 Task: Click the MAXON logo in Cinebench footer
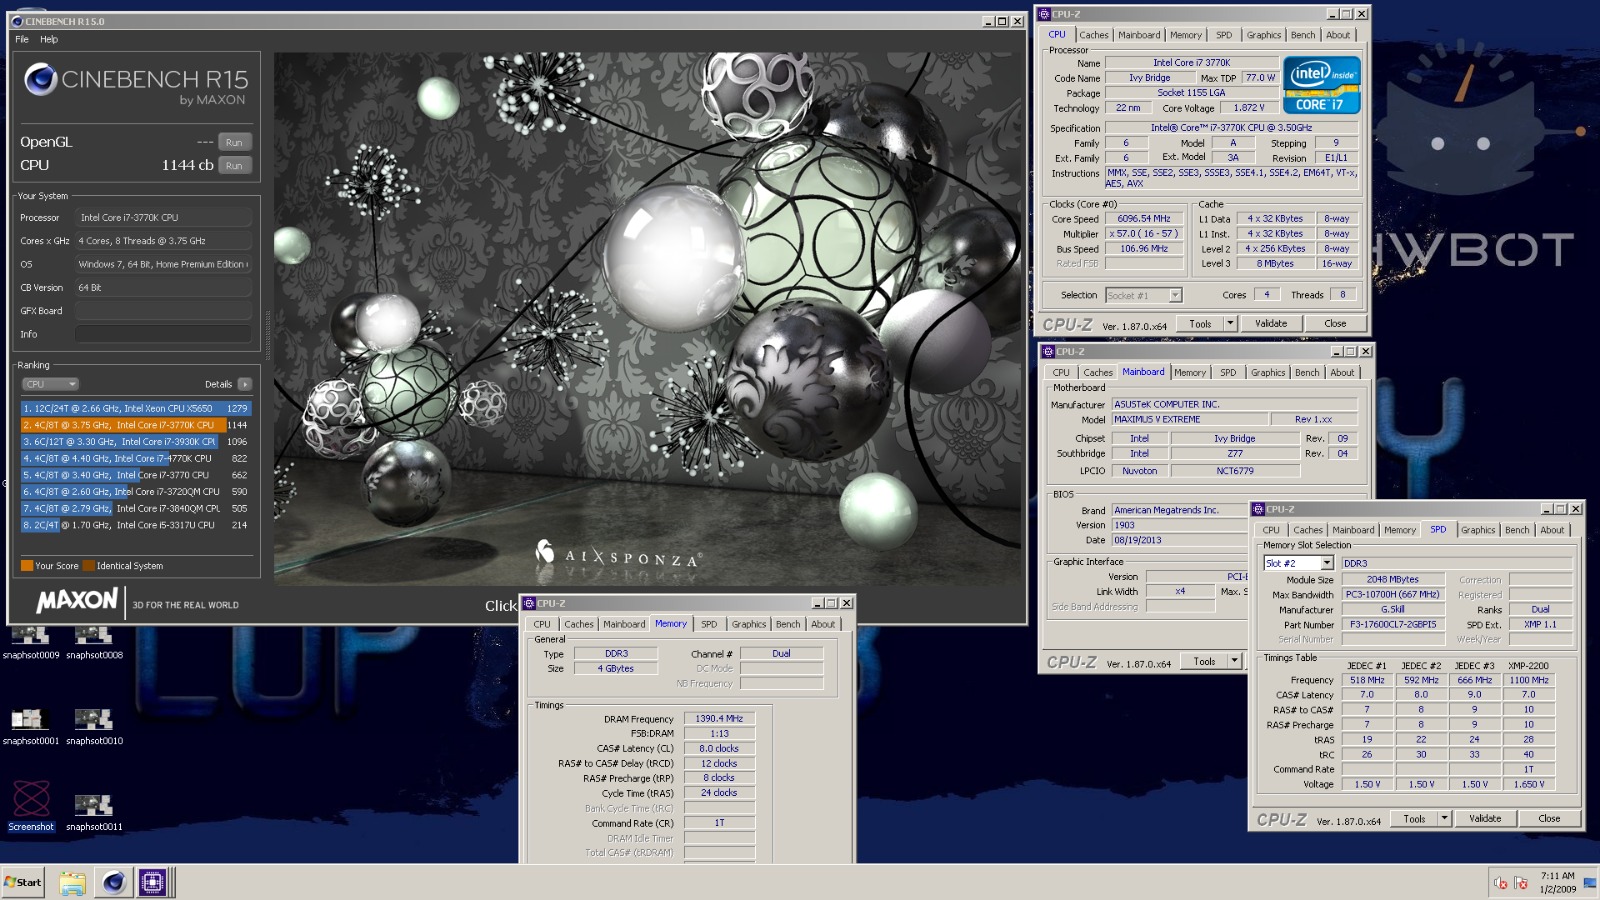point(77,601)
